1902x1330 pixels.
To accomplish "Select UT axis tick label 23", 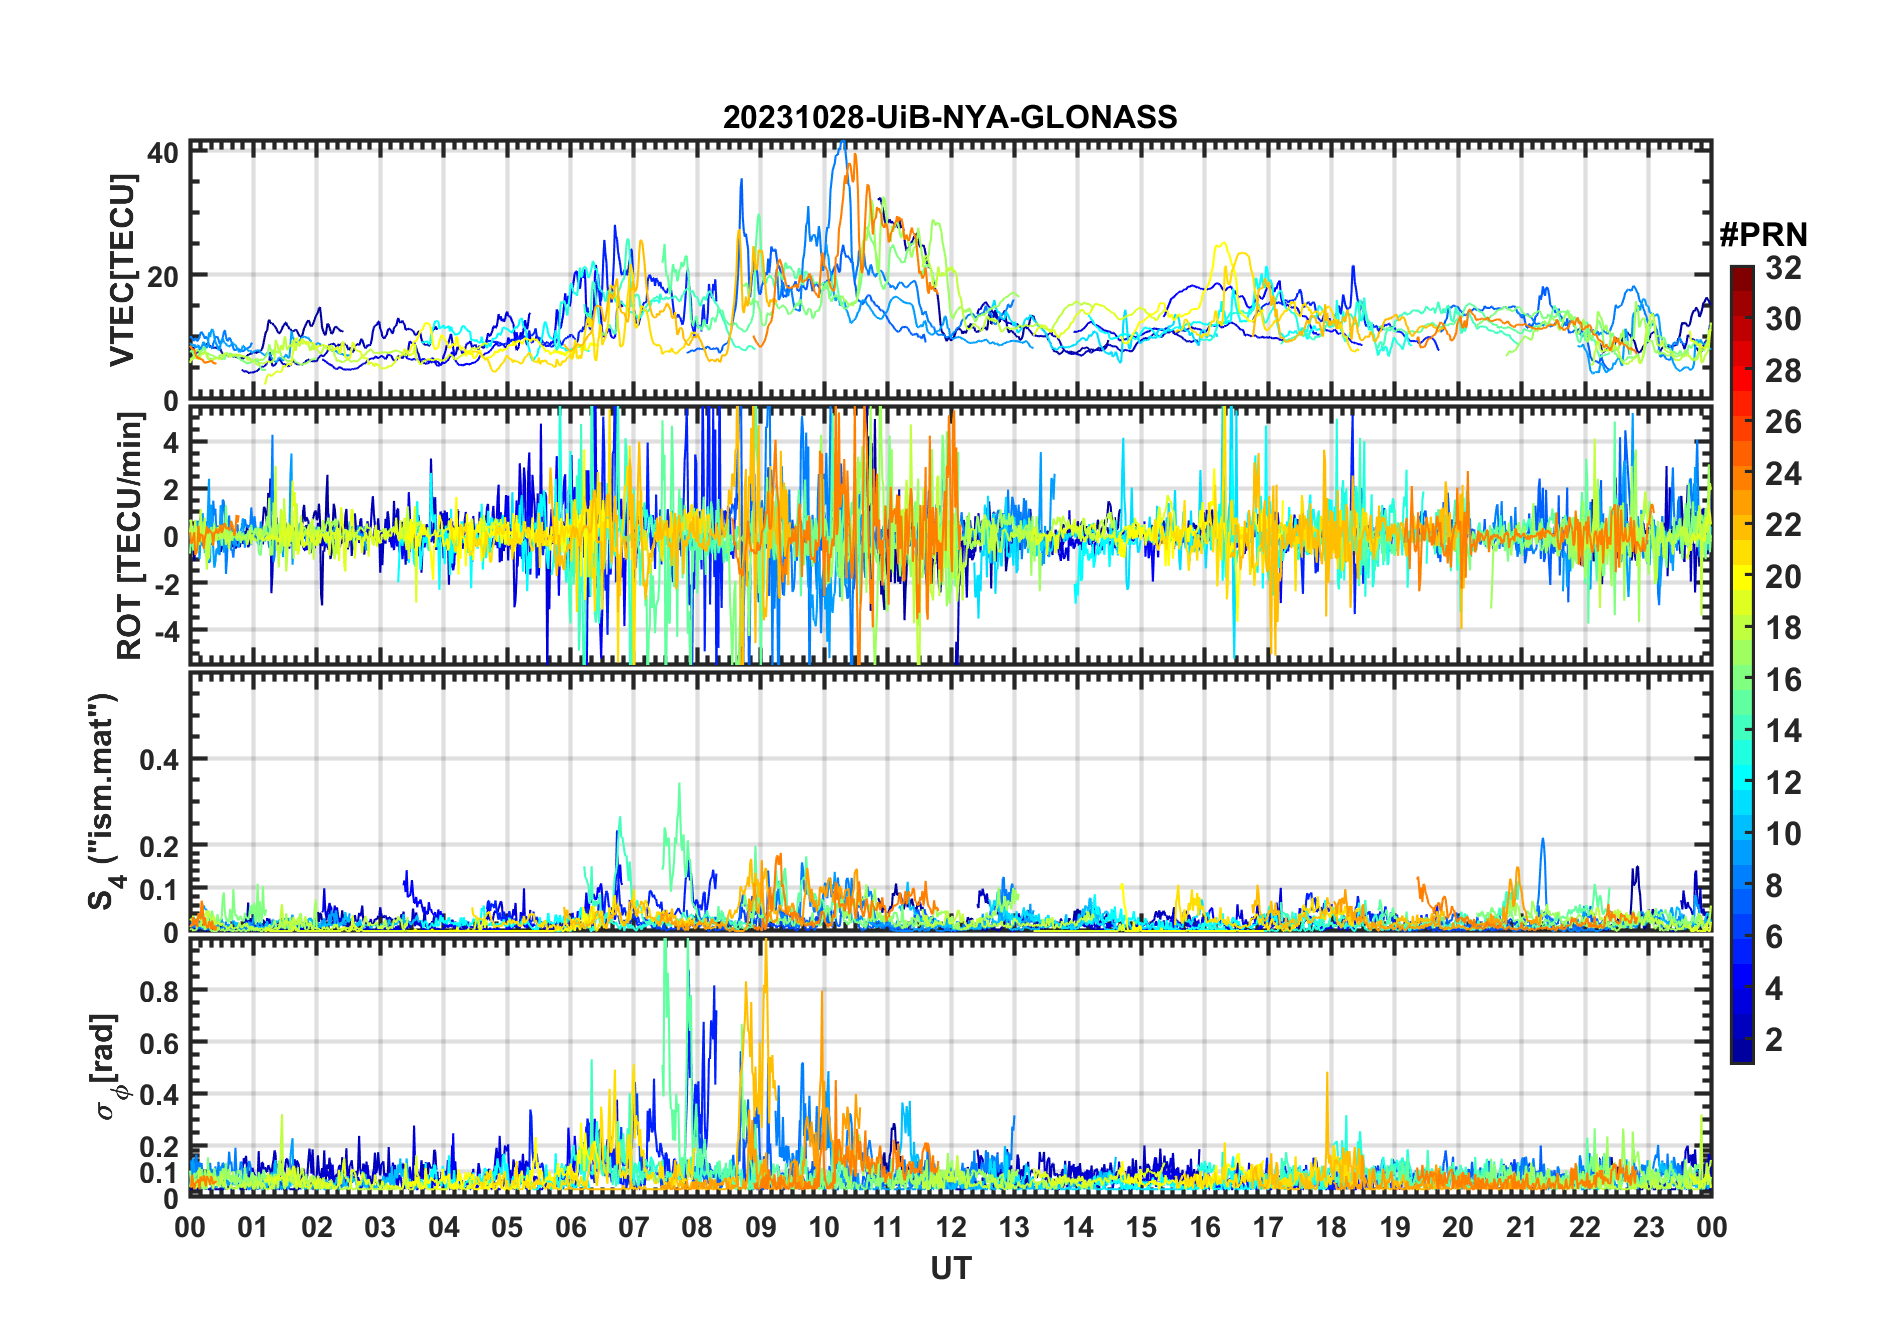I will point(1648,1227).
